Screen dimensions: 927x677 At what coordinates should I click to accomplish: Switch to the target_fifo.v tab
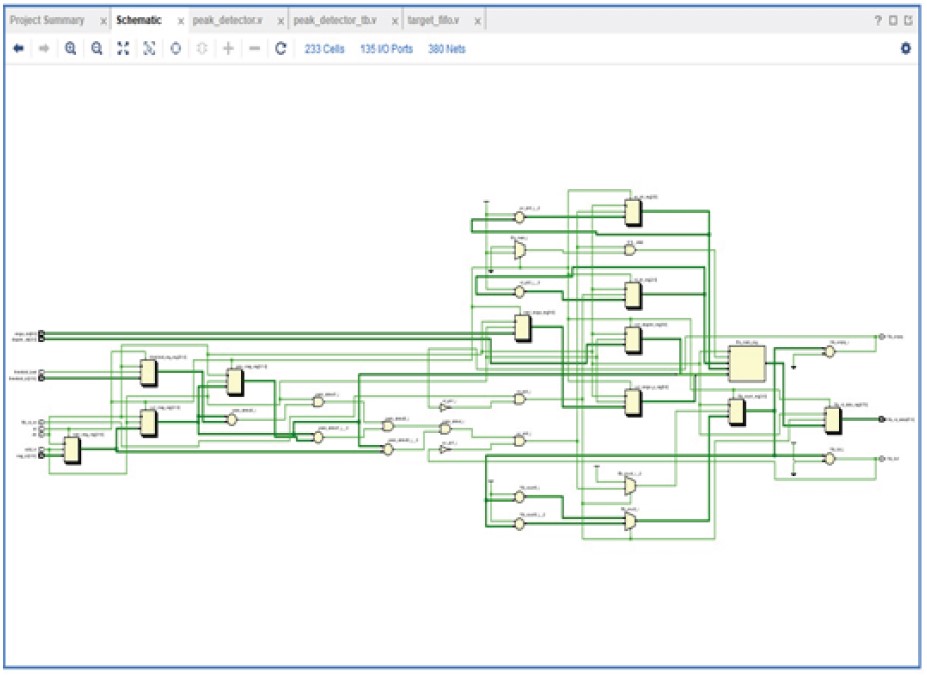pos(436,21)
